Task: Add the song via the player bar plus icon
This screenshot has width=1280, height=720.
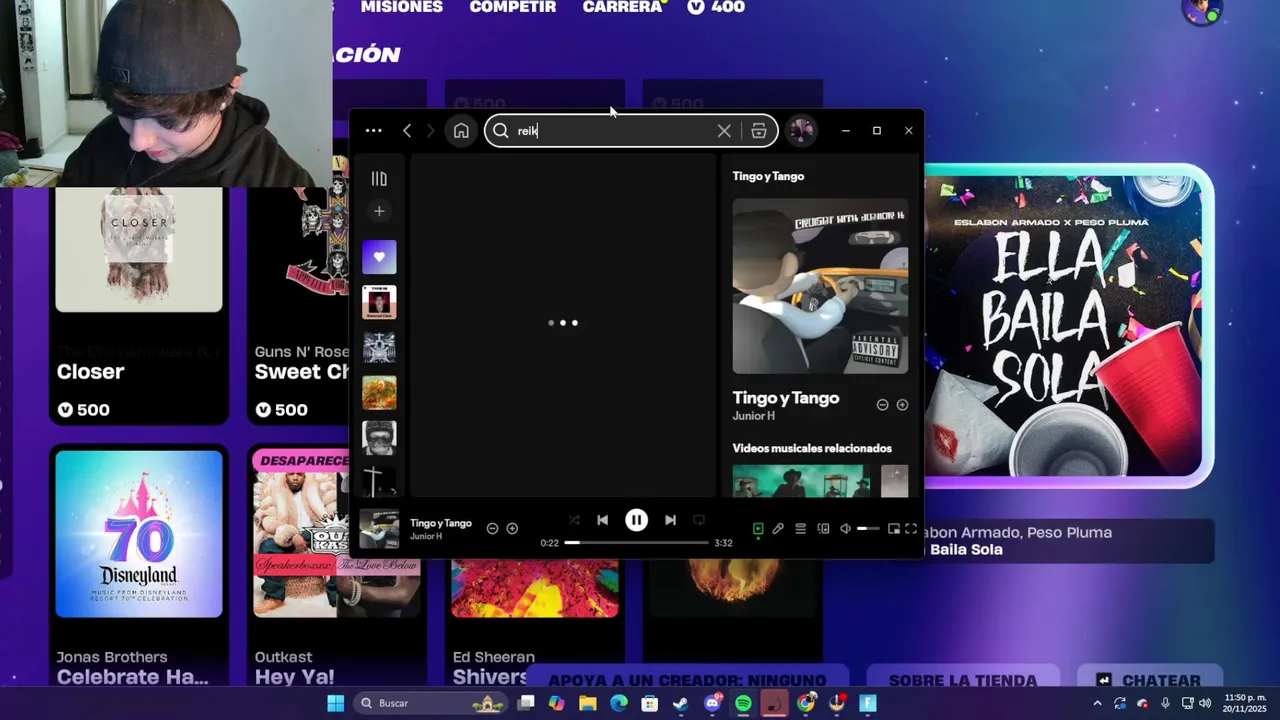Action: (512, 528)
